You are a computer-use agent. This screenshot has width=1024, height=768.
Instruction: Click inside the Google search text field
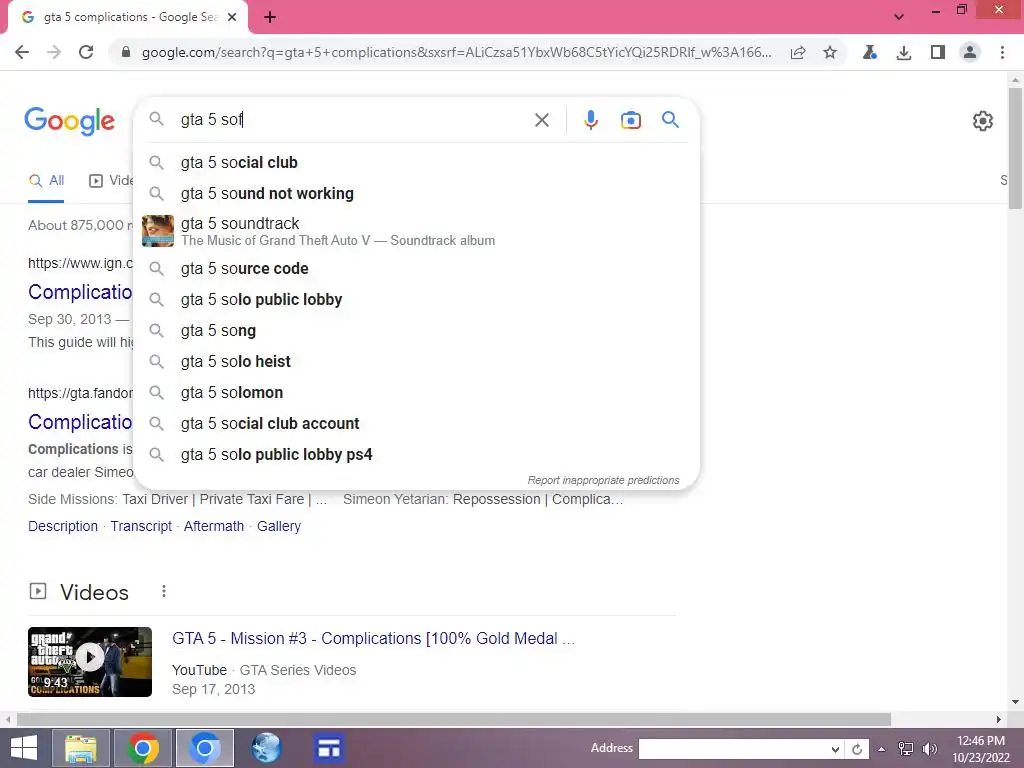(x=353, y=120)
